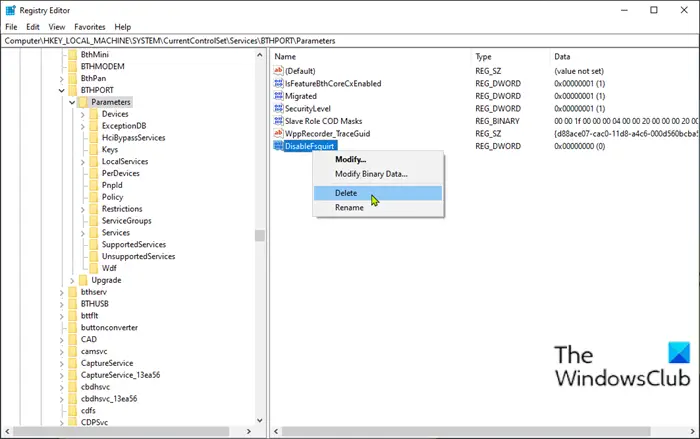Click the Policy folder icon
Screen dimensions: 700x439
(x=94, y=197)
